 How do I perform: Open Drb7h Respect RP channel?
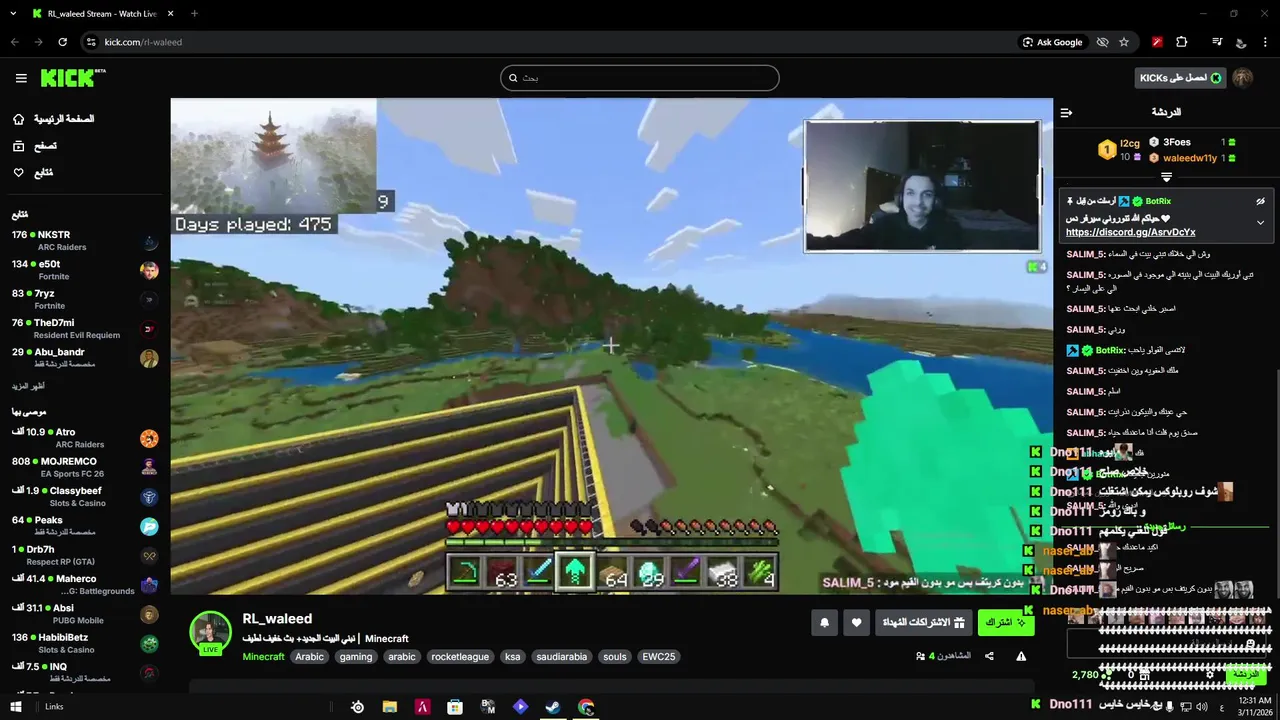click(84, 555)
